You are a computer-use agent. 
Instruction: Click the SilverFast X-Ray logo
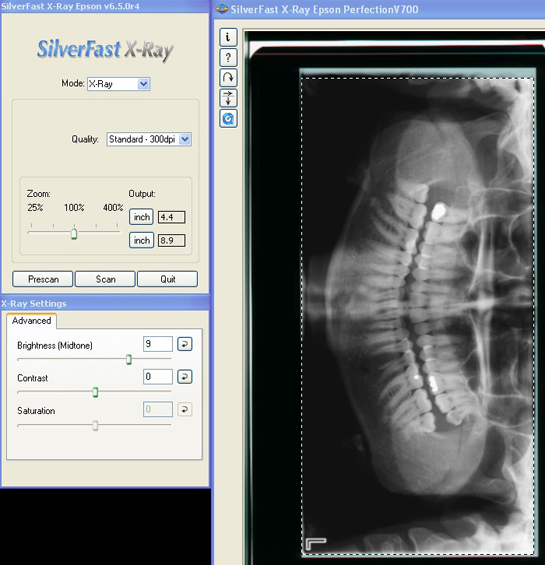(x=105, y=50)
